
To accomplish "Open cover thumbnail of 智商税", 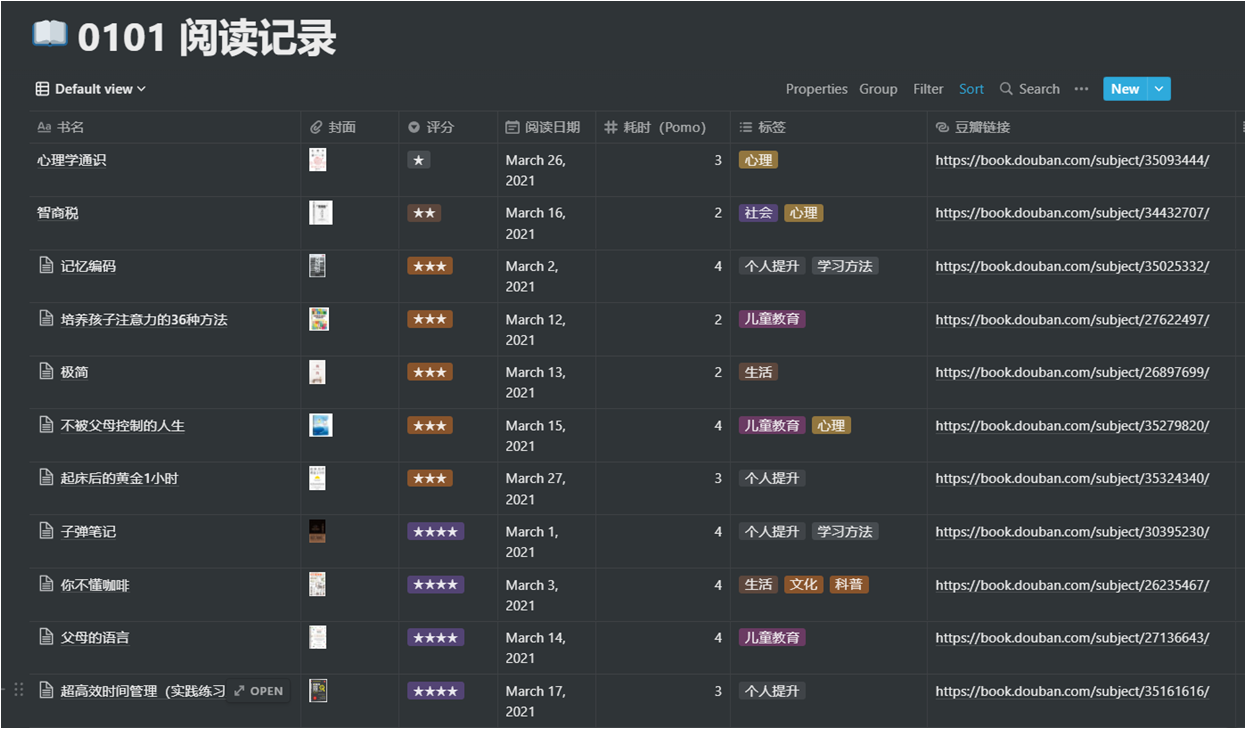I will pyautogui.click(x=320, y=212).
